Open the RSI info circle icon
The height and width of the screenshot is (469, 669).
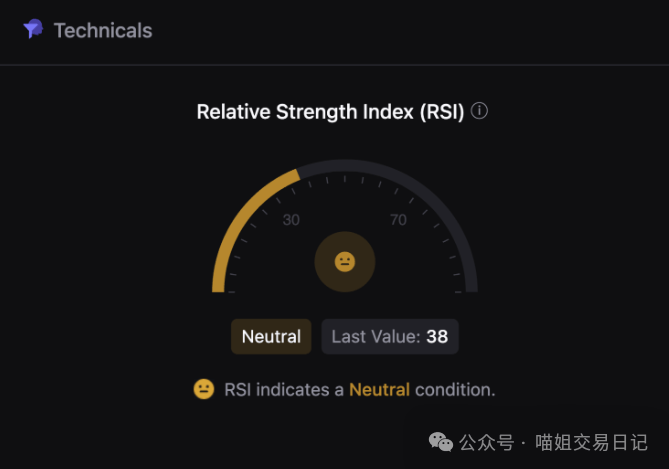(479, 111)
